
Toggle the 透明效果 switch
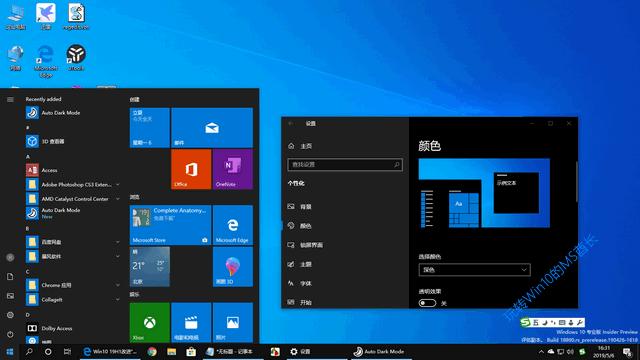point(427,303)
